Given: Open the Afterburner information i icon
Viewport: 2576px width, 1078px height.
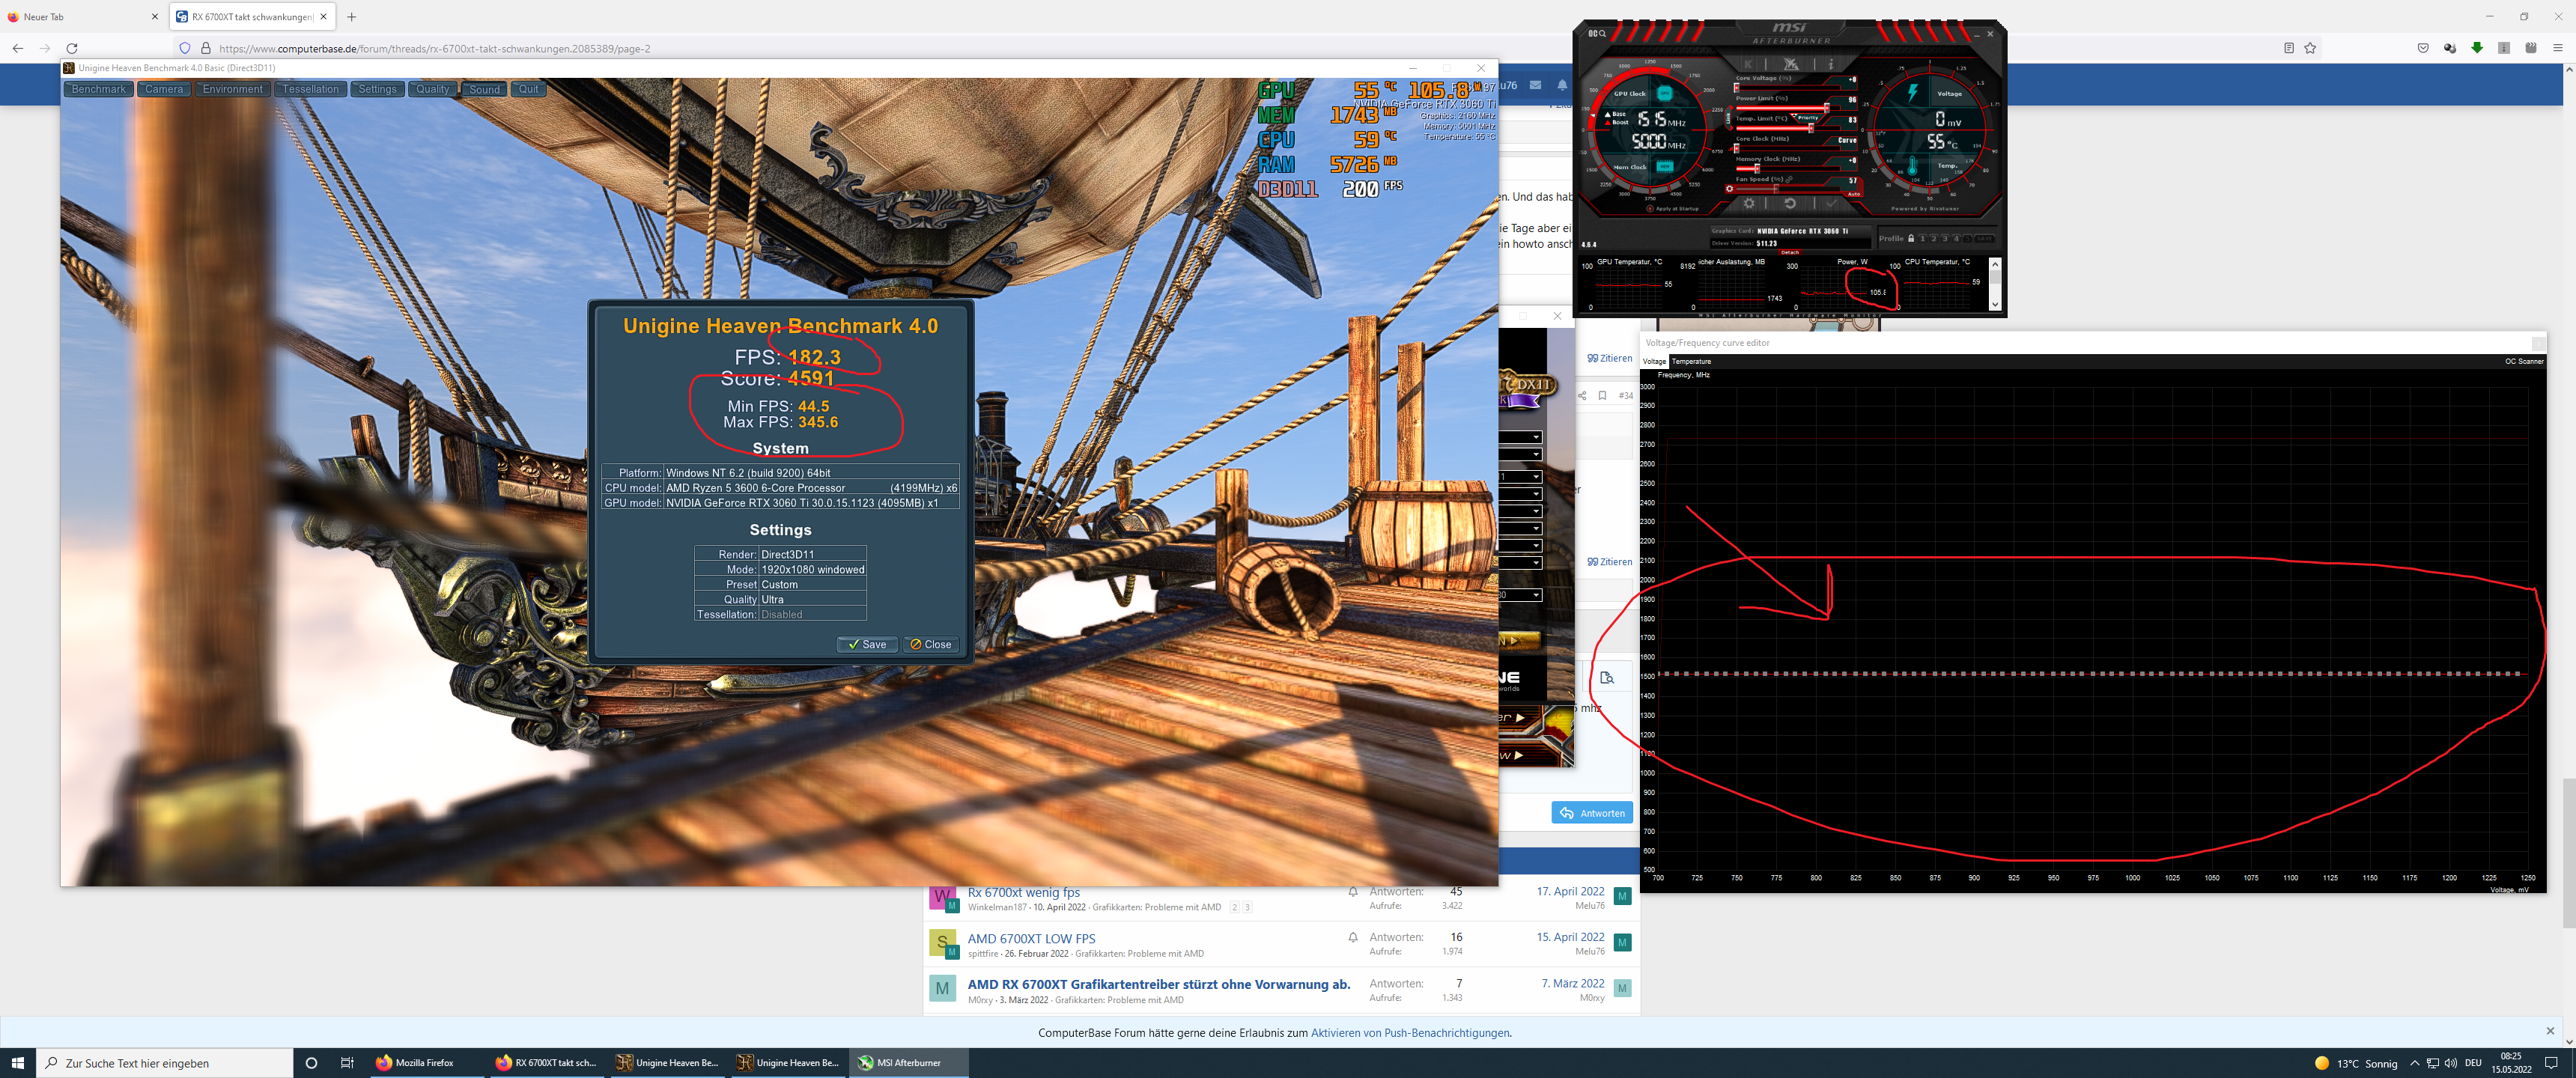Looking at the screenshot, I should click(x=1831, y=64).
